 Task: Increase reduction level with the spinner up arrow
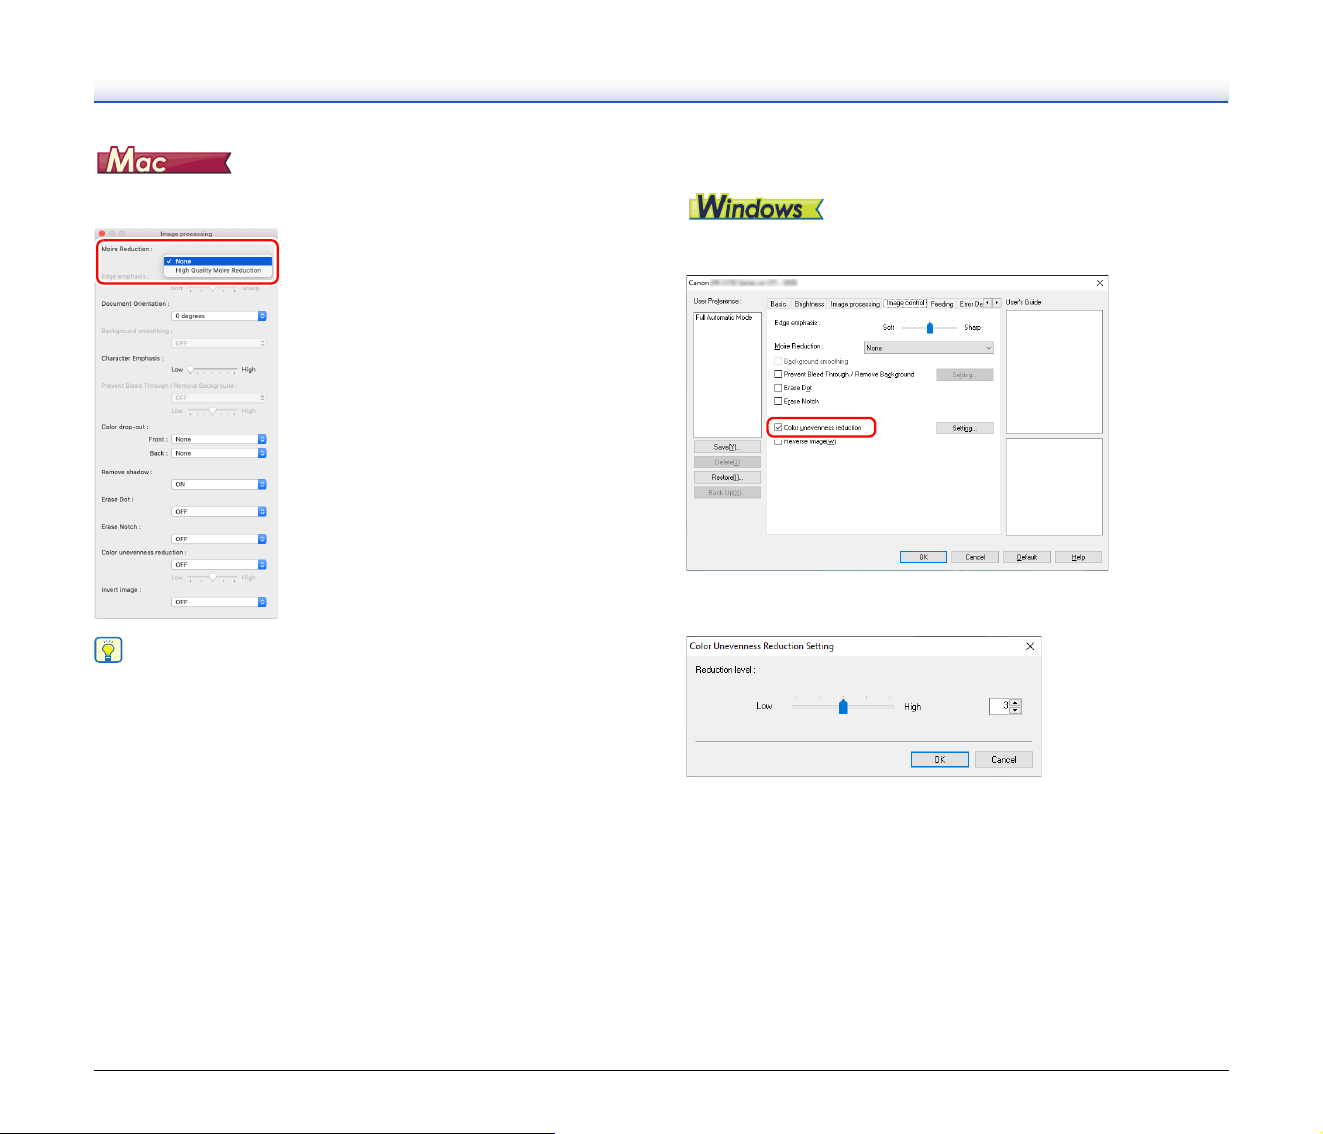pyautogui.click(x=1016, y=703)
